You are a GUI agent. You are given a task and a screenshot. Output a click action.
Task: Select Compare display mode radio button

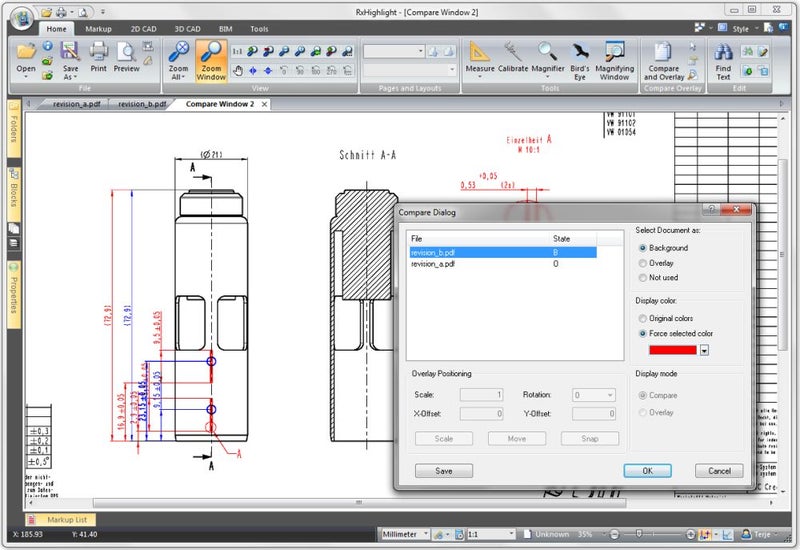(643, 395)
